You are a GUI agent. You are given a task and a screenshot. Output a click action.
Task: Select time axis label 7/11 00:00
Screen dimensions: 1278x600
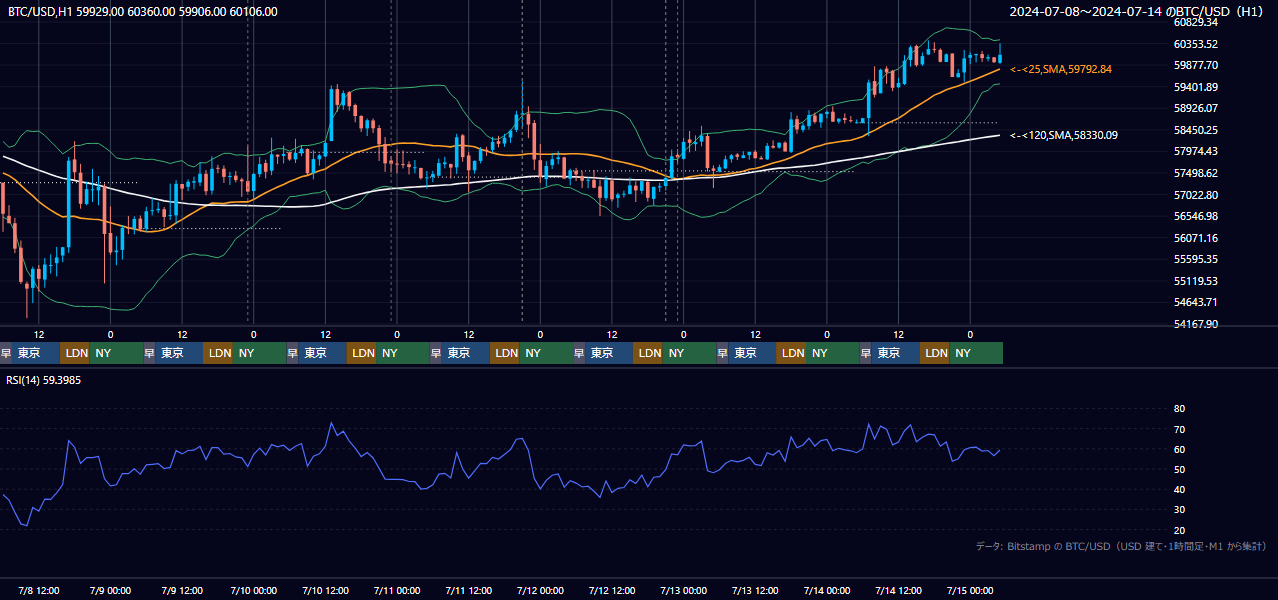coord(397,589)
